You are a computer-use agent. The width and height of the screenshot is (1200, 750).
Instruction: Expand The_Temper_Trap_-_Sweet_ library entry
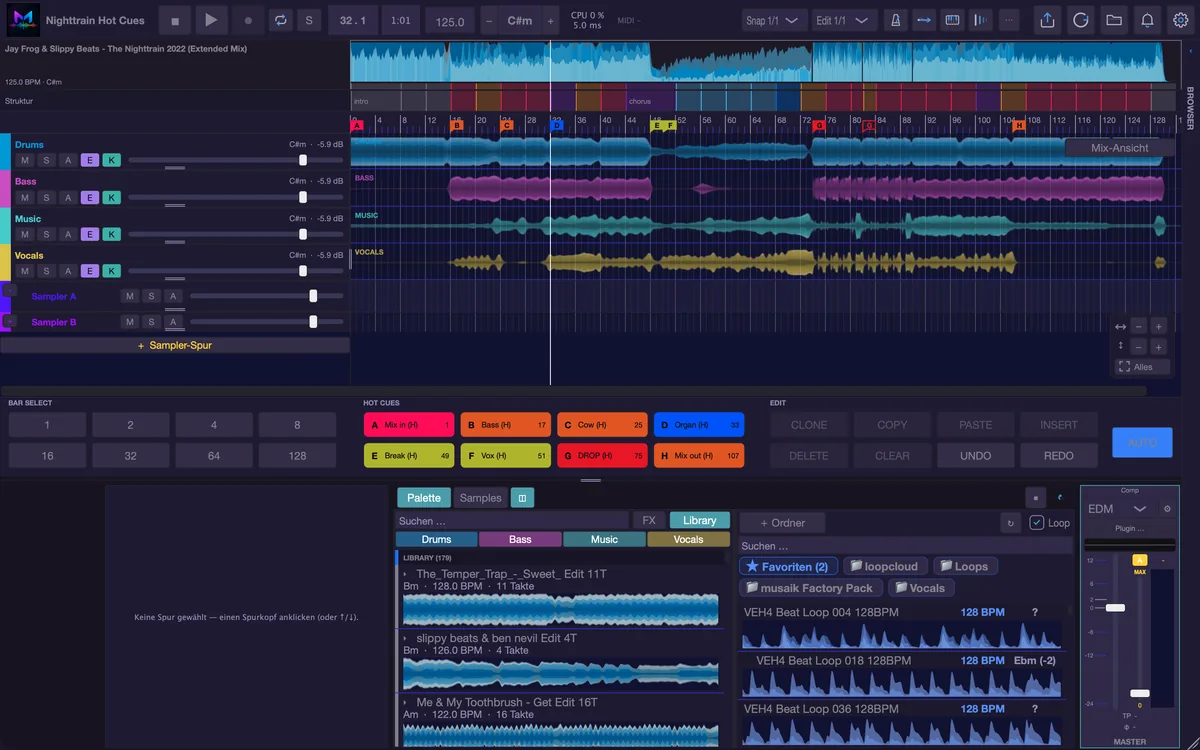(405, 574)
